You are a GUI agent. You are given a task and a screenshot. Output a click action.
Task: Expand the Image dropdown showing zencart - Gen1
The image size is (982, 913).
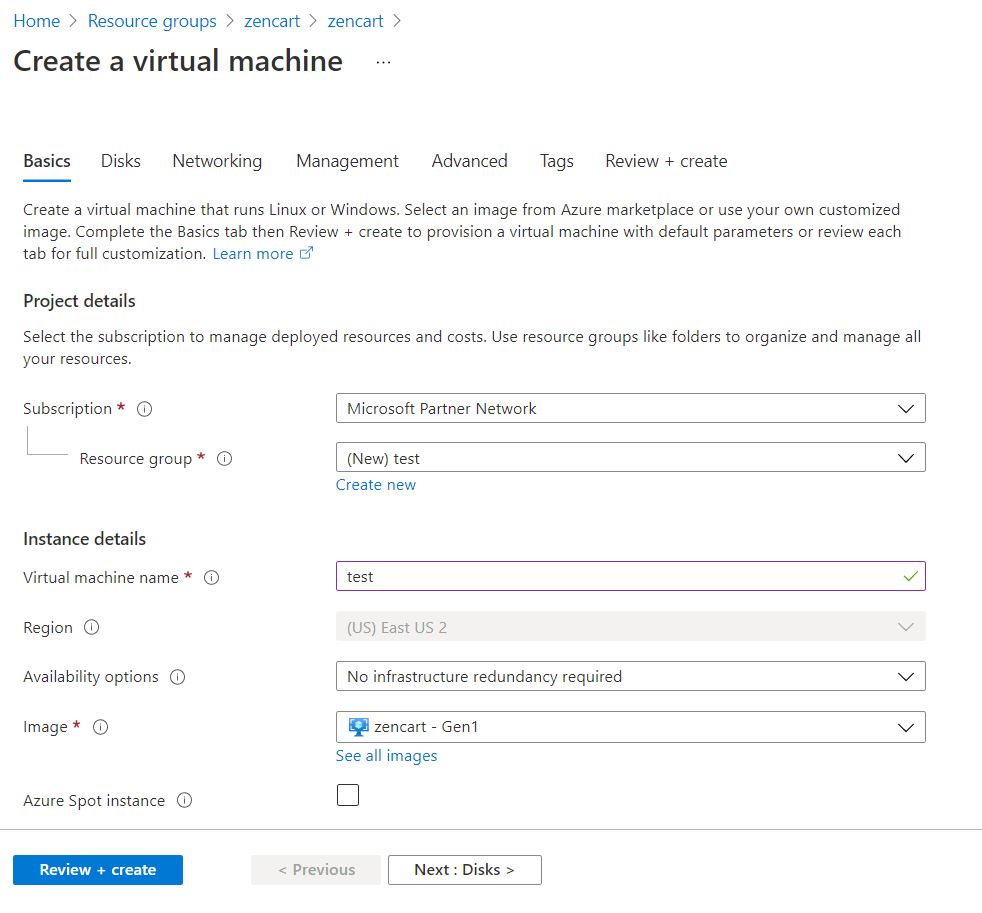630,727
